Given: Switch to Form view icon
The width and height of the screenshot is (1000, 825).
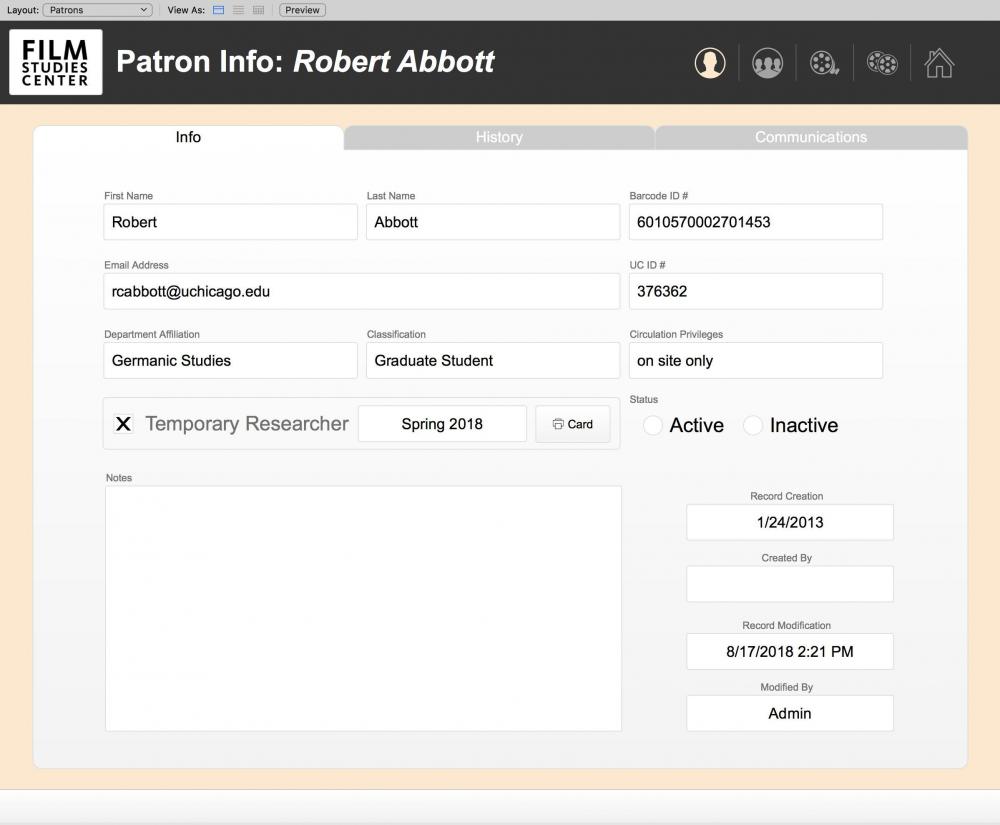Looking at the screenshot, I should 219,10.
